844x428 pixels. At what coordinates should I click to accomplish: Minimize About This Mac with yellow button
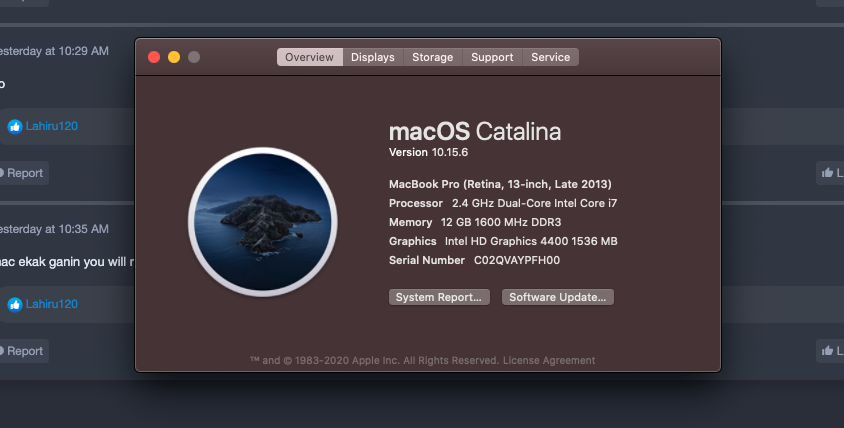point(174,57)
